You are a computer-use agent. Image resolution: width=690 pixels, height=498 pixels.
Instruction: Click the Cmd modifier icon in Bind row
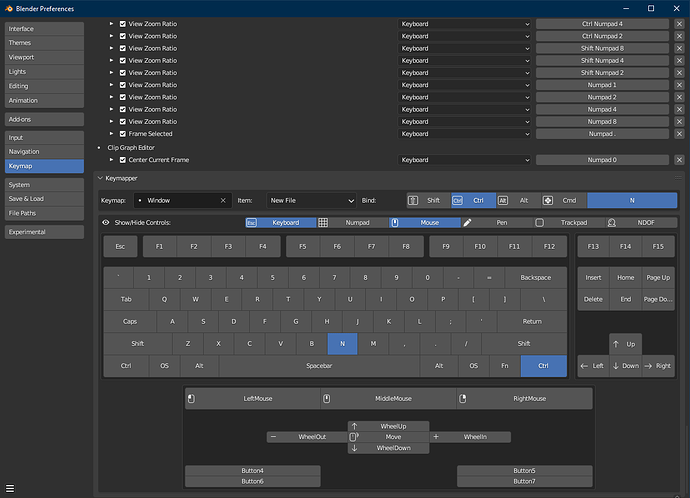coord(547,201)
